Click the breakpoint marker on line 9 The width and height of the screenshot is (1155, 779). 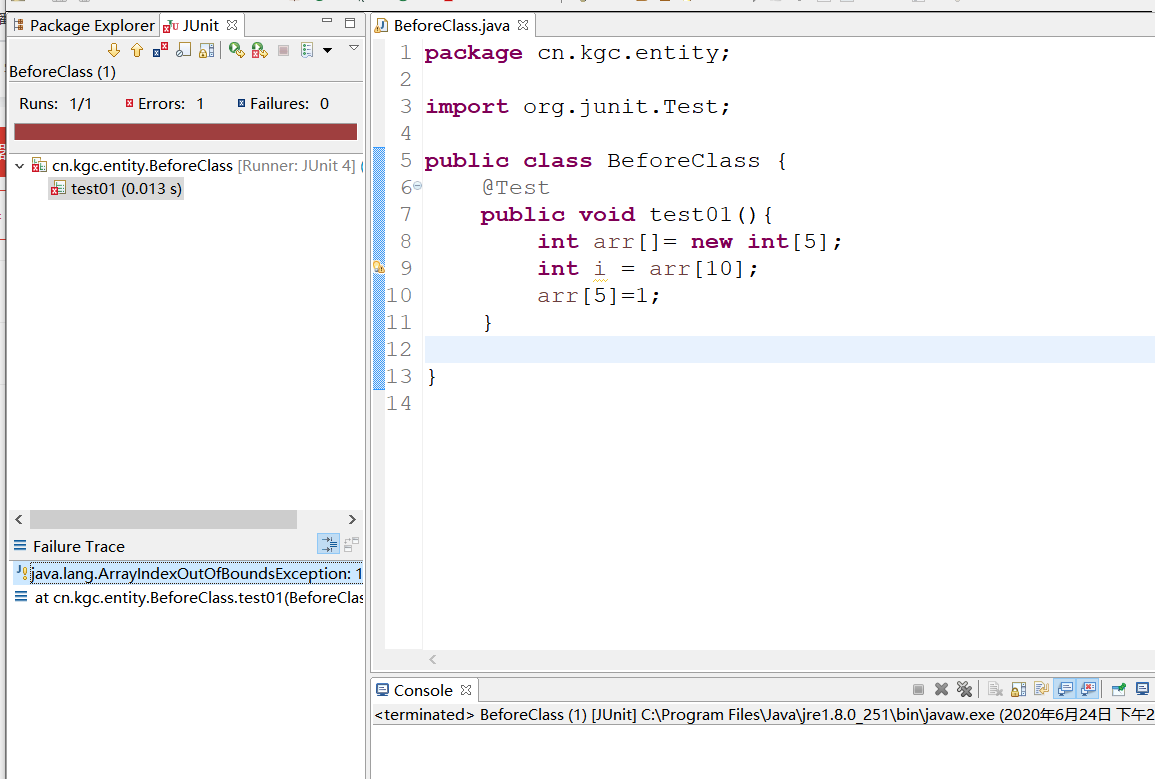378,268
